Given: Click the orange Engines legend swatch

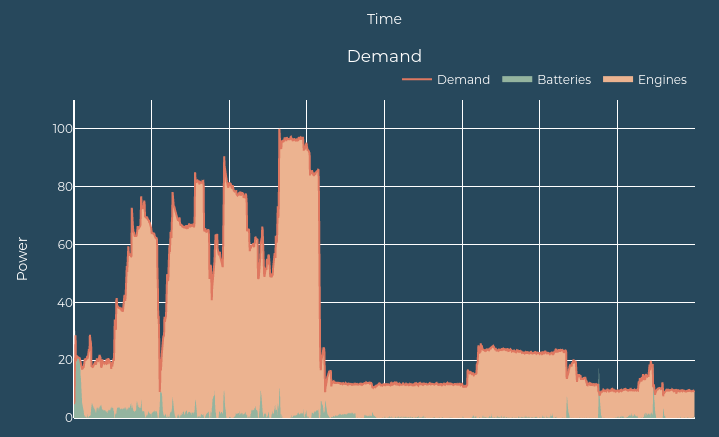Looking at the screenshot, I should tap(619, 80).
